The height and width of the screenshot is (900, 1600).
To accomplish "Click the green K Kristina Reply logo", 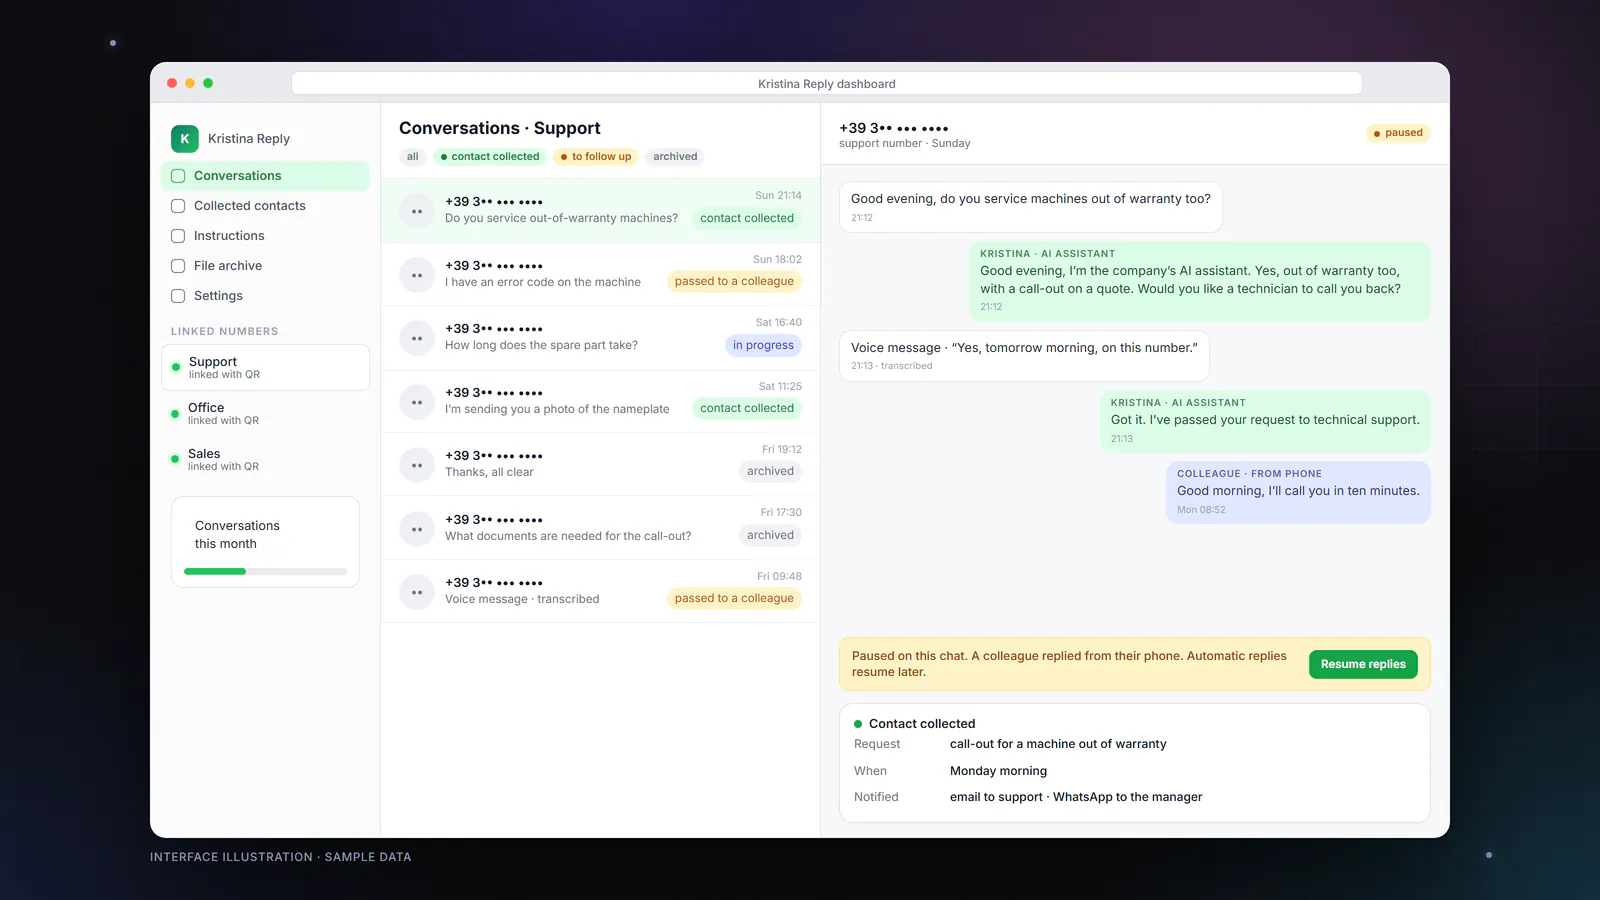I will [x=185, y=139].
